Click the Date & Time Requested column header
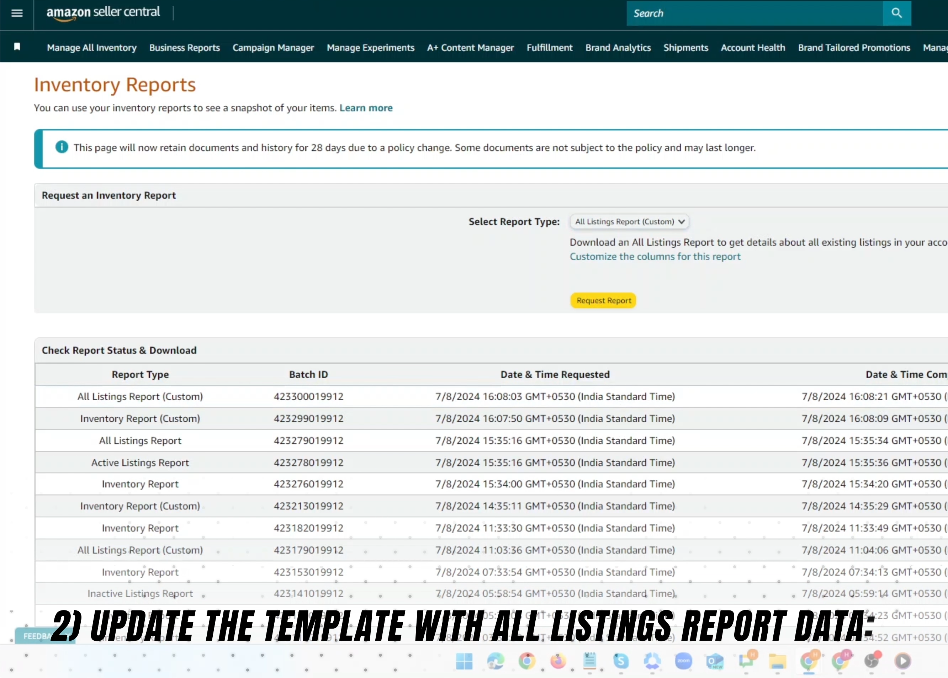This screenshot has height=678, width=948. (555, 374)
